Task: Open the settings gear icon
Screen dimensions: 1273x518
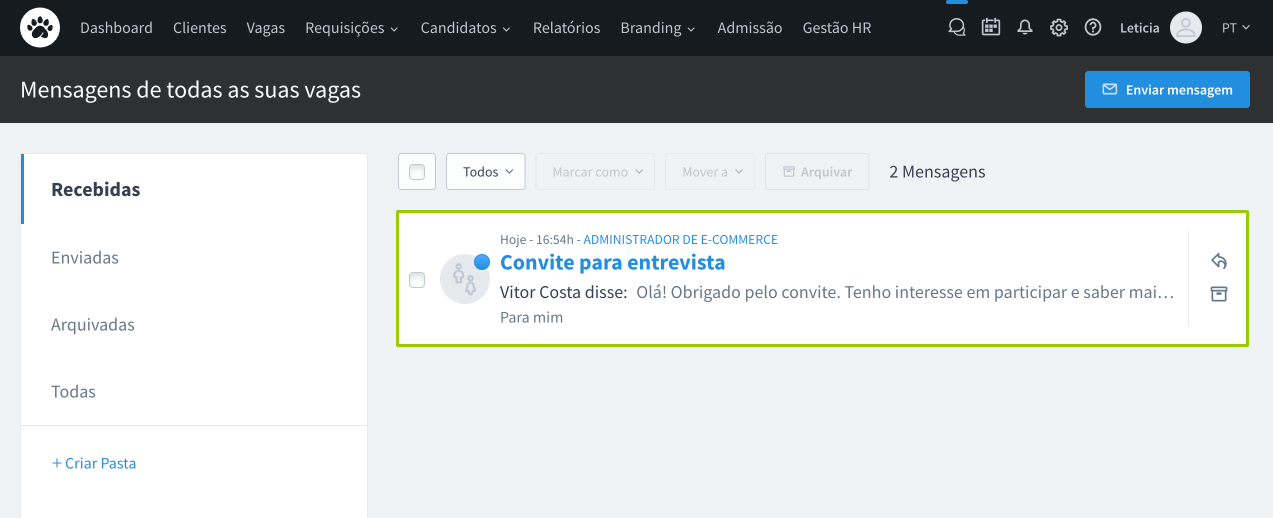Action: pyautogui.click(x=1059, y=28)
